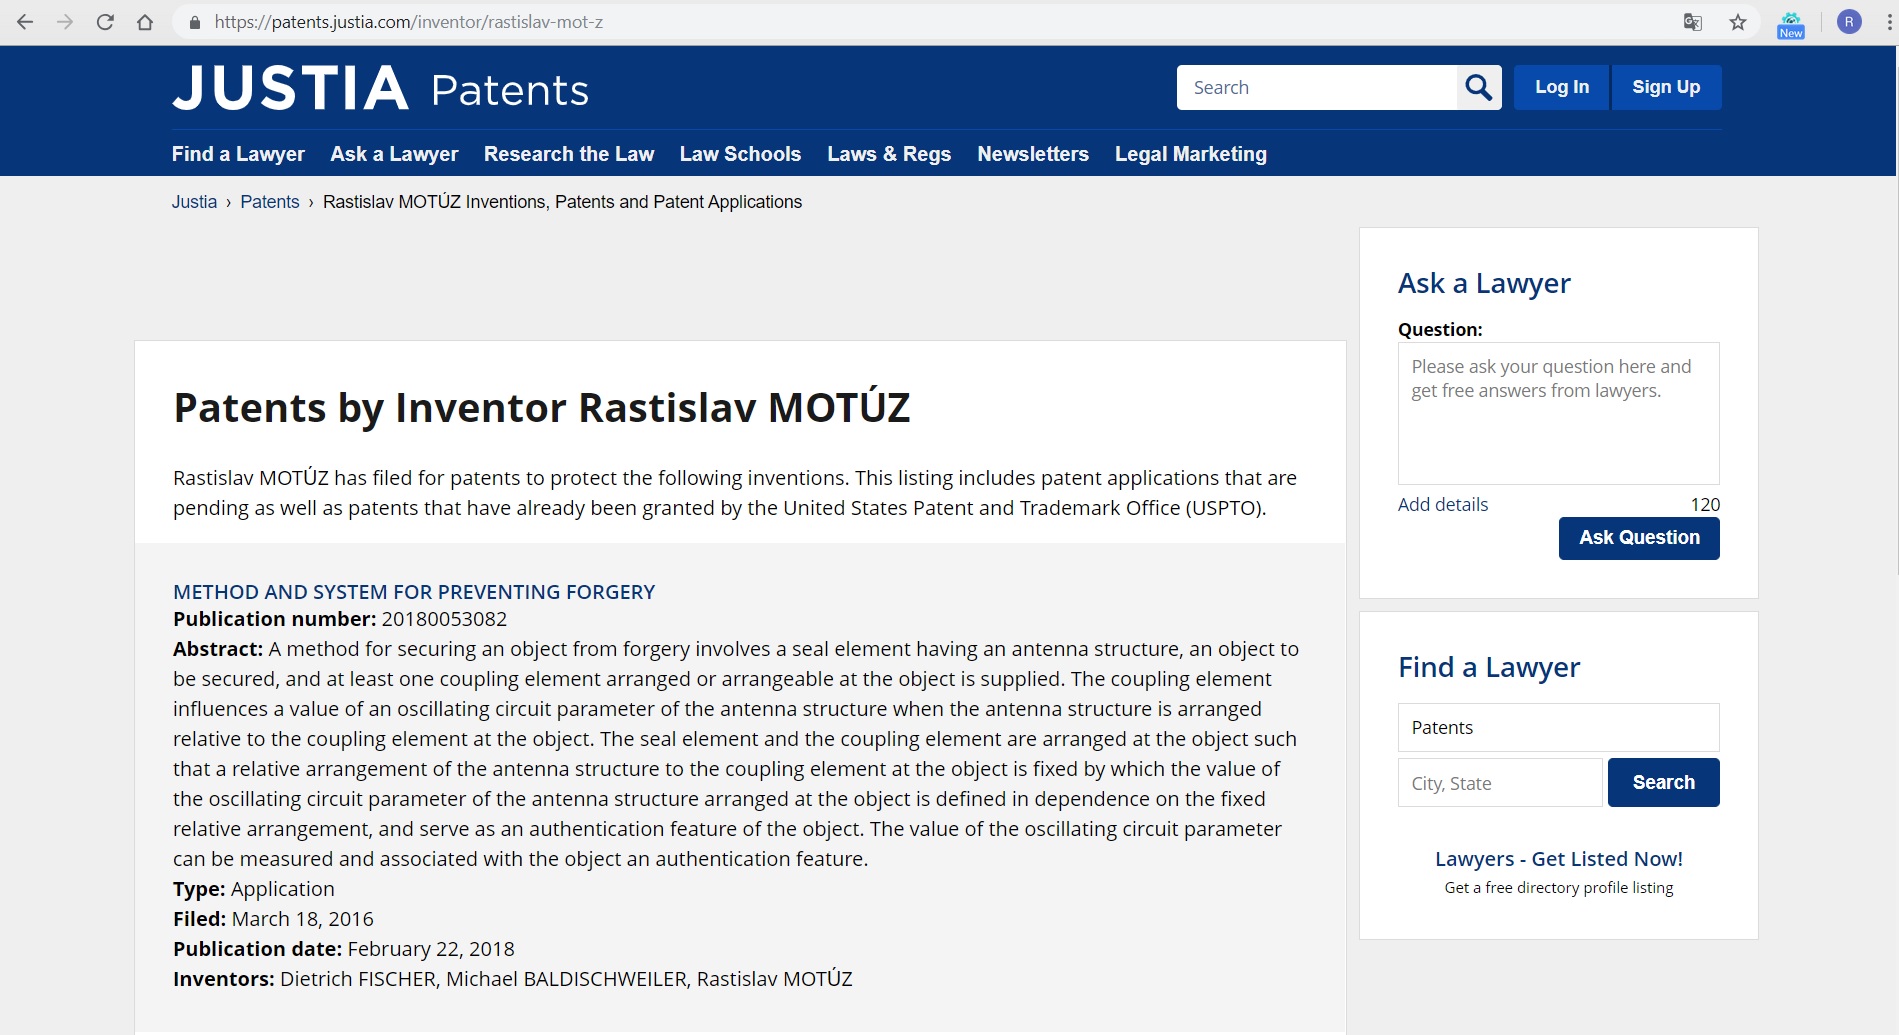Image resolution: width=1899 pixels, height=1035 pixels.
Task: Open Laws & Regs menu item
Action: (889, 154)
